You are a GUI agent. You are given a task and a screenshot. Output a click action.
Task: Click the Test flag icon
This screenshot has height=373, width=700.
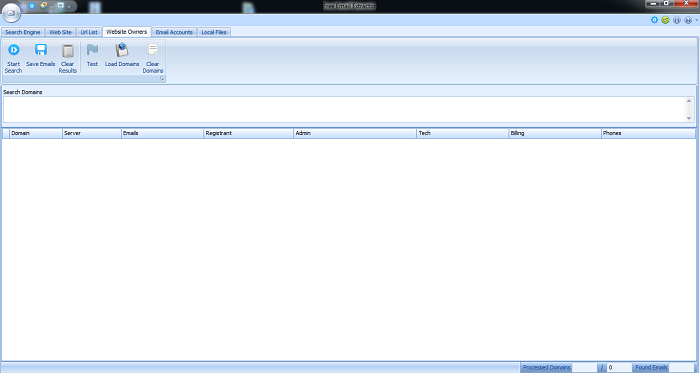point(92,50)
